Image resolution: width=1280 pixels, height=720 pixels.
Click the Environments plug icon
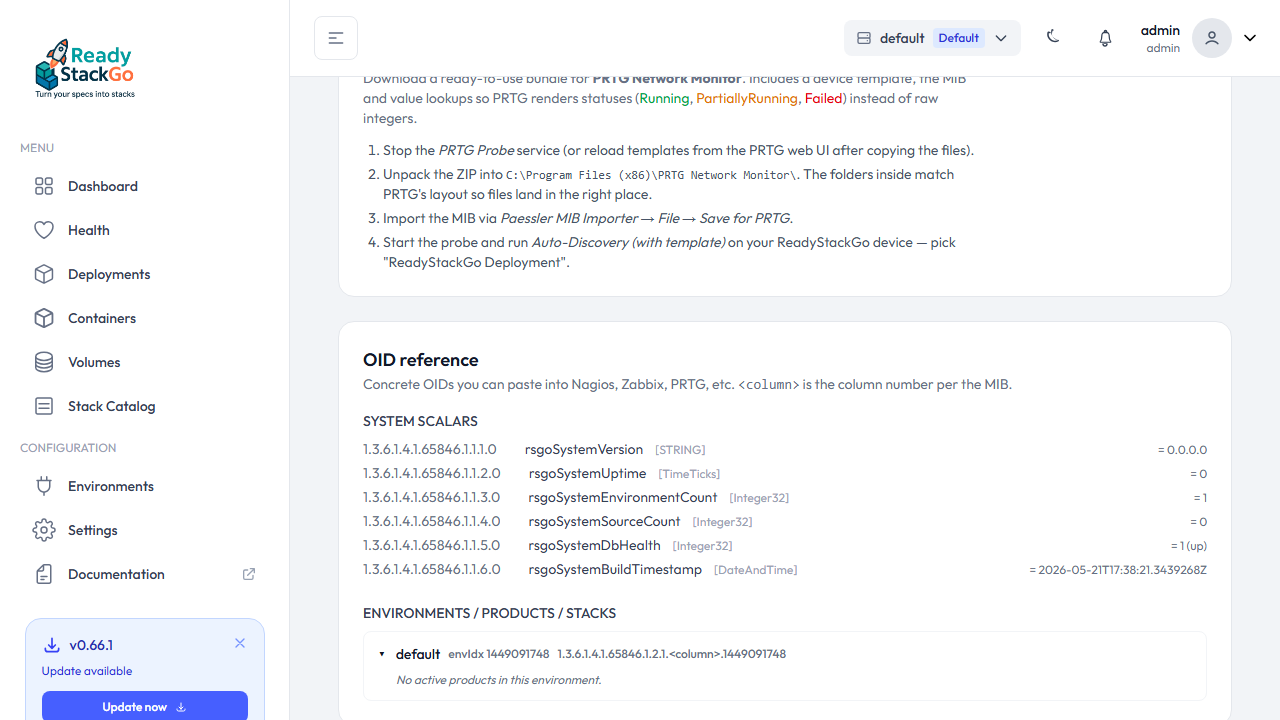44,486
